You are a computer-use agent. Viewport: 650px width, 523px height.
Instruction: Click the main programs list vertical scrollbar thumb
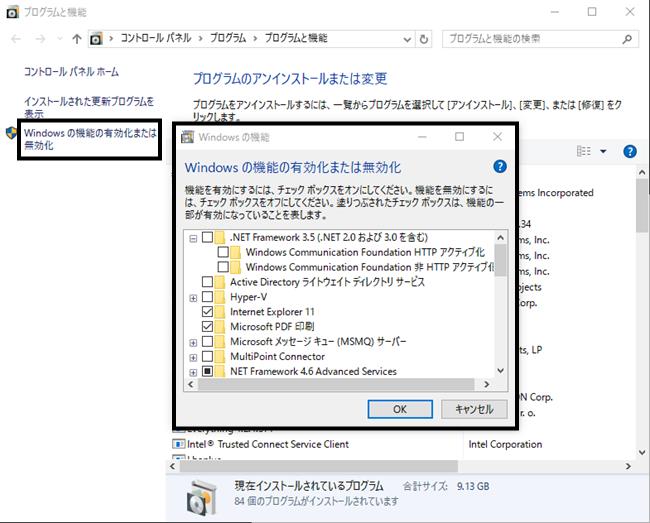click(642, 206)
